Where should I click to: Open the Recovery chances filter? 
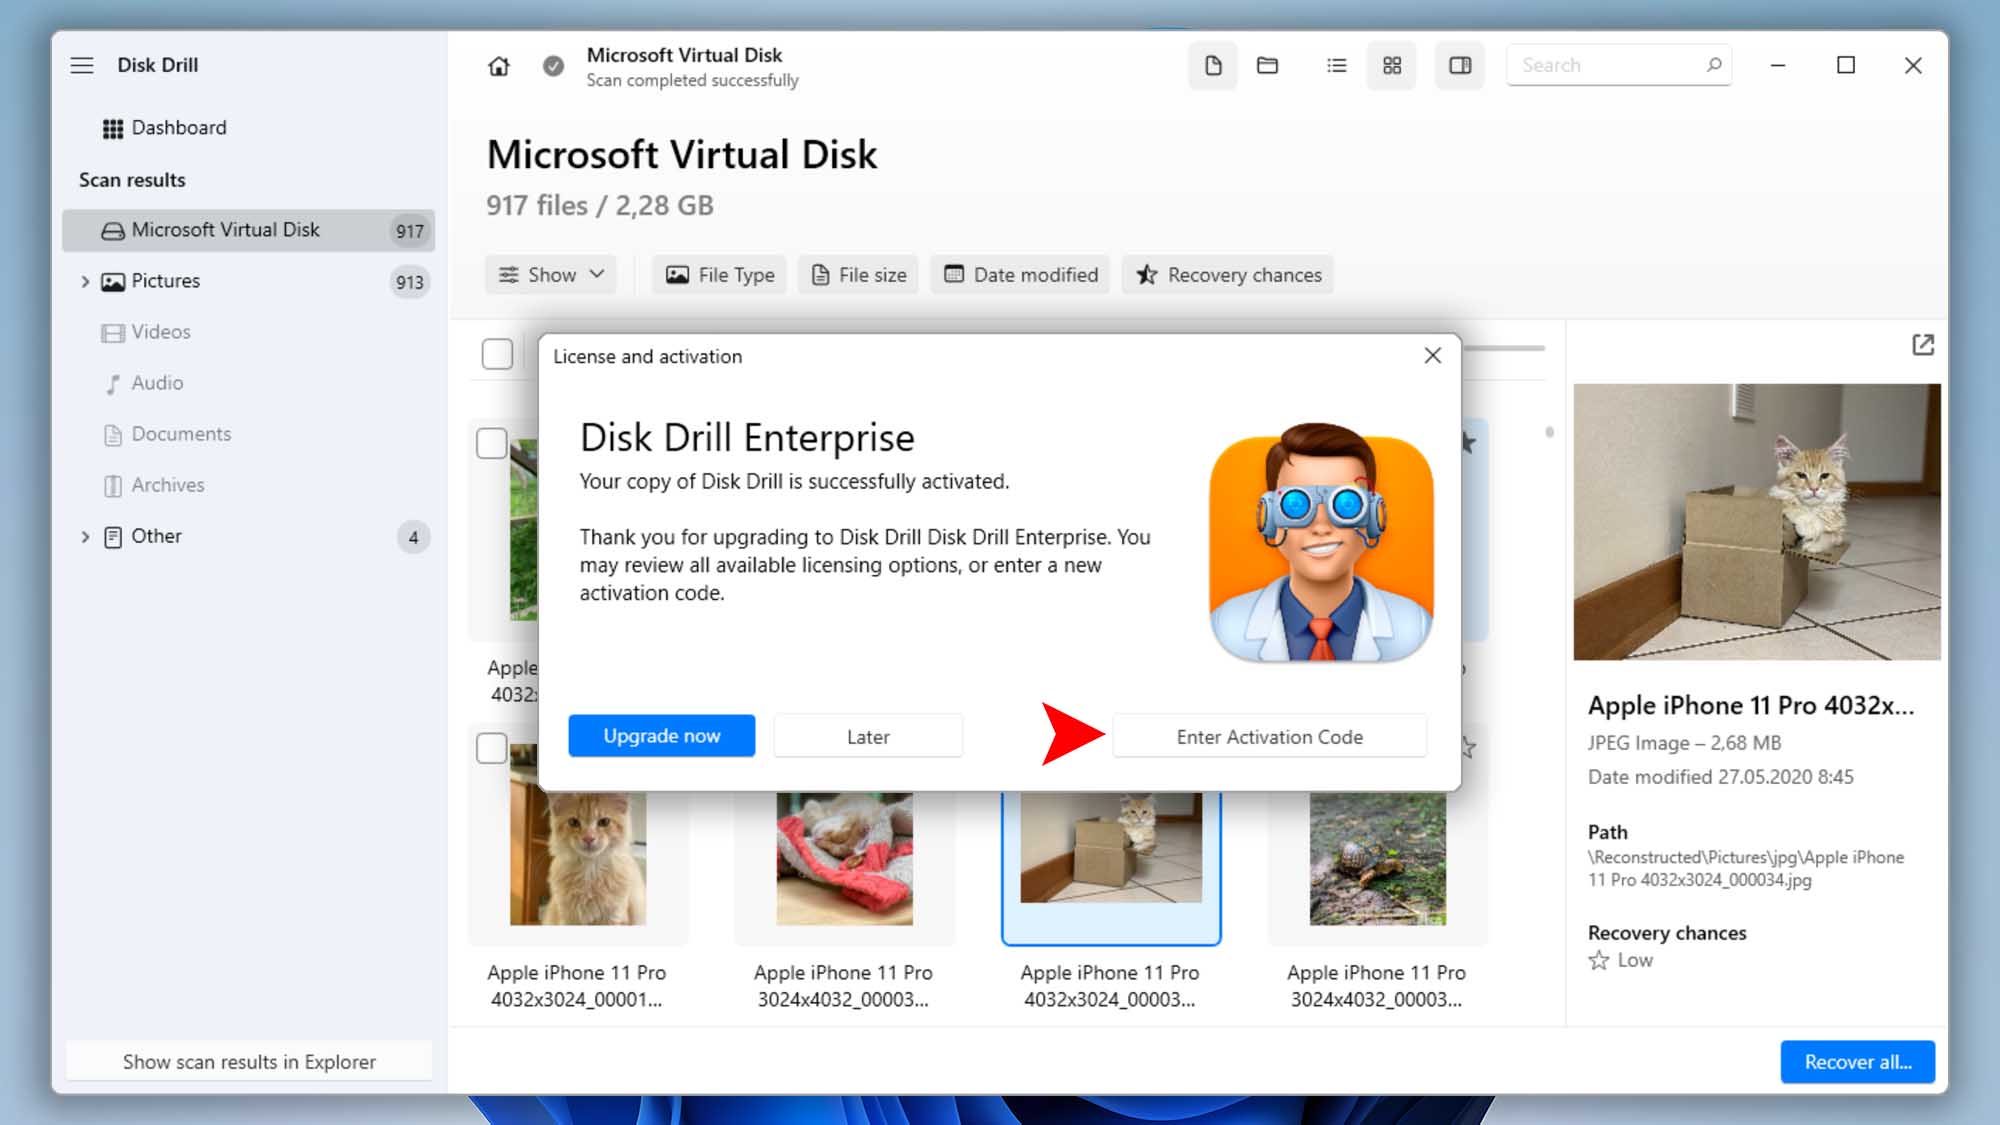tap(1228, 275)
